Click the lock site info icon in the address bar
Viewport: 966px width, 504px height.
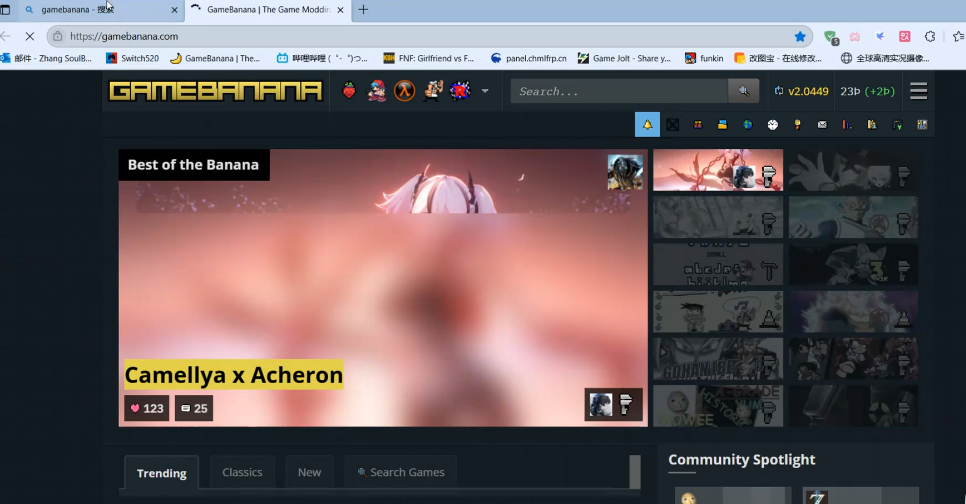(57, 36)
